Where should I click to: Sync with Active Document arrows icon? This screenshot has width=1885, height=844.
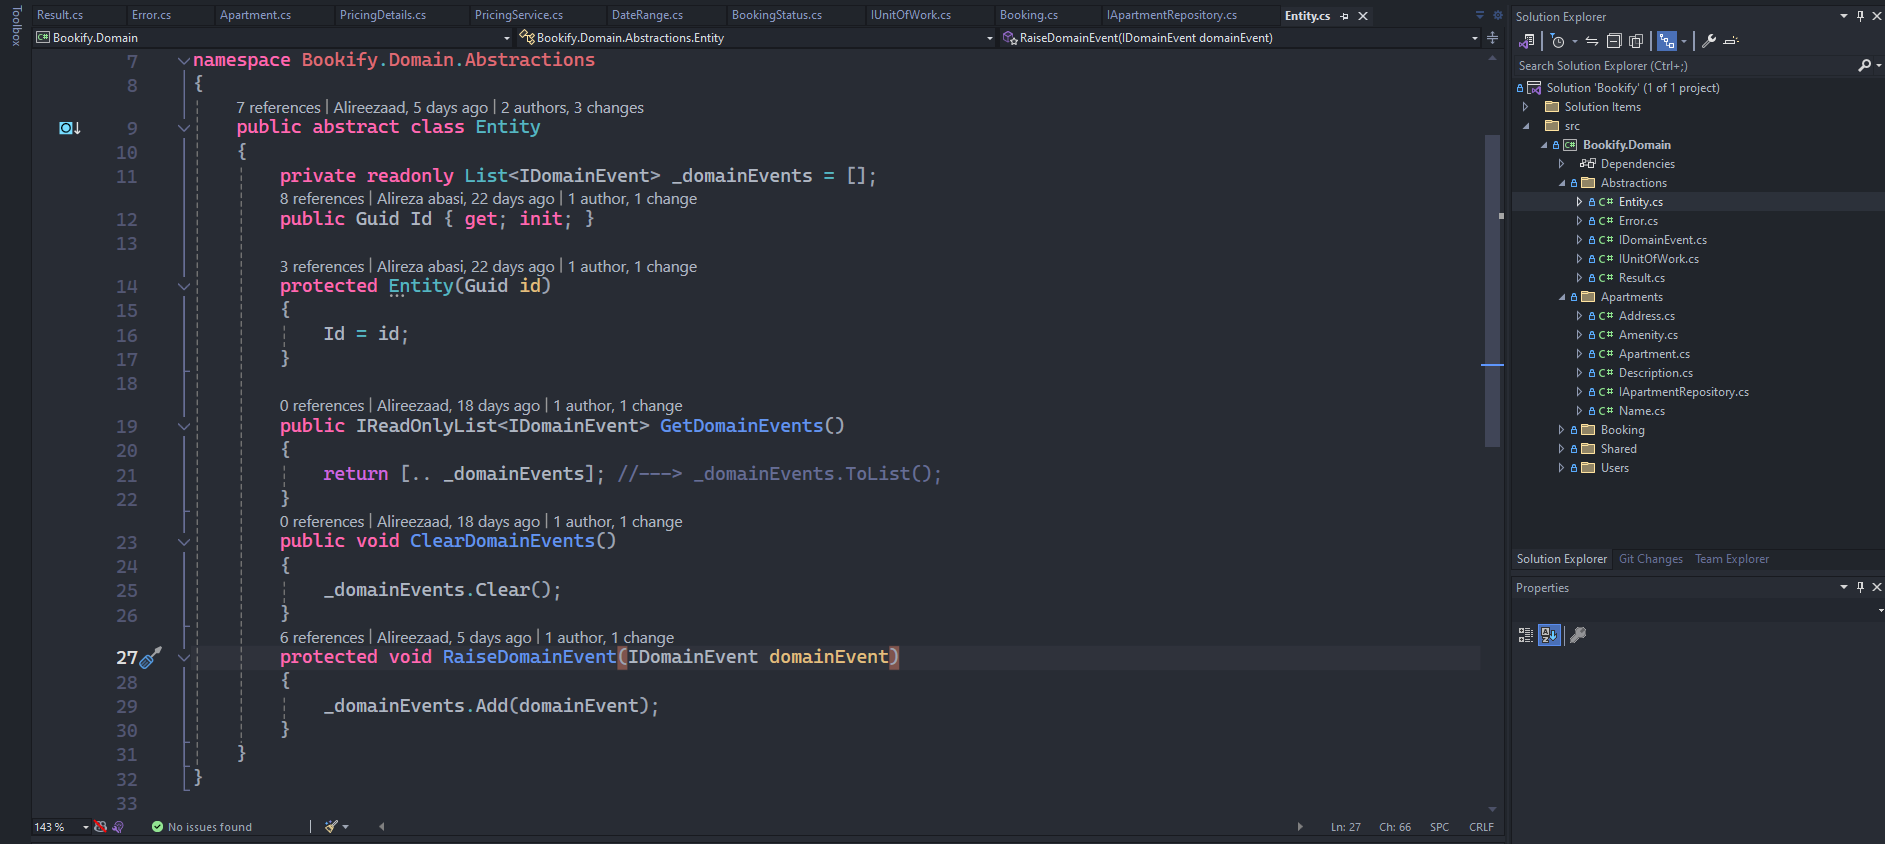point(1592,41)
